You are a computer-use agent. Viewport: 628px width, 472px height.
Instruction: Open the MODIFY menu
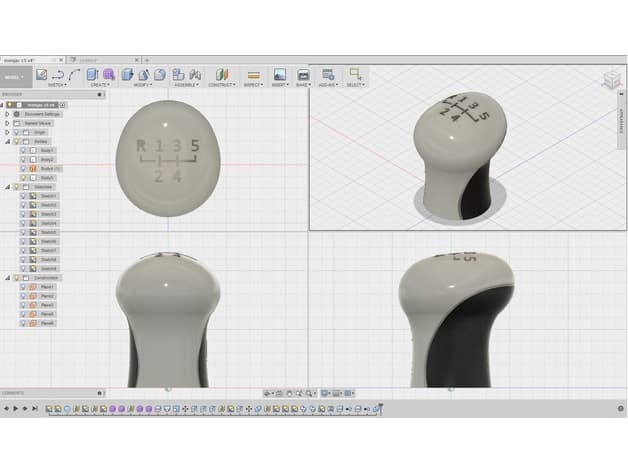click(x=143, y=85)
